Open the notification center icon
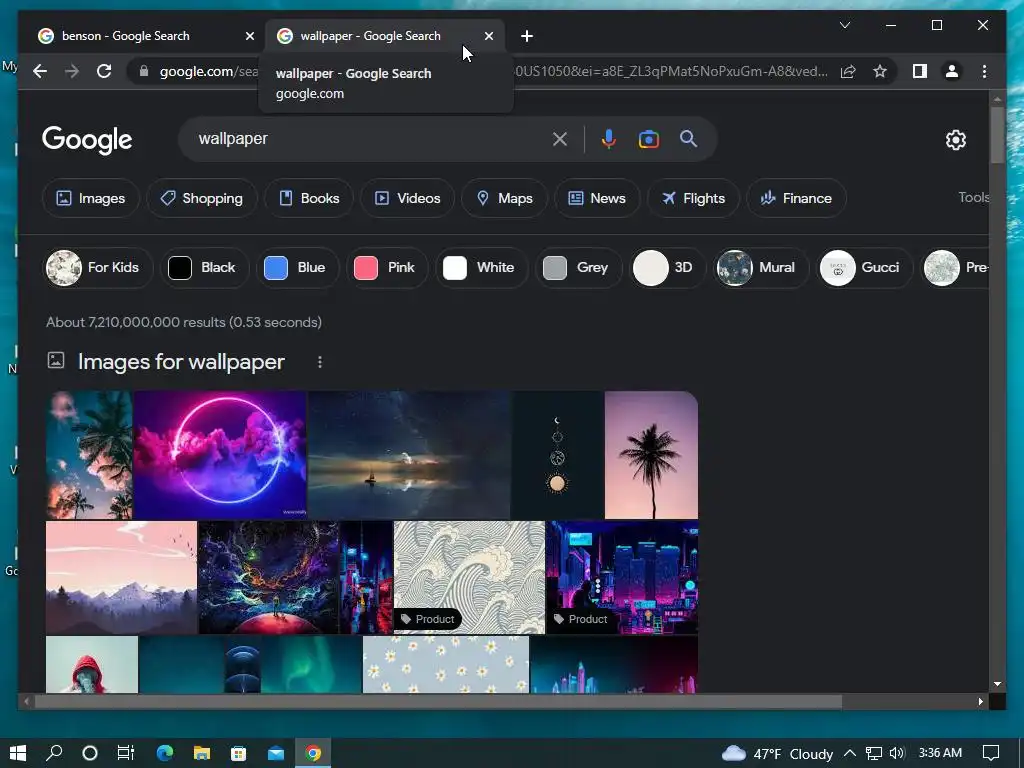The image size is (1024, 768). point(991,753)
